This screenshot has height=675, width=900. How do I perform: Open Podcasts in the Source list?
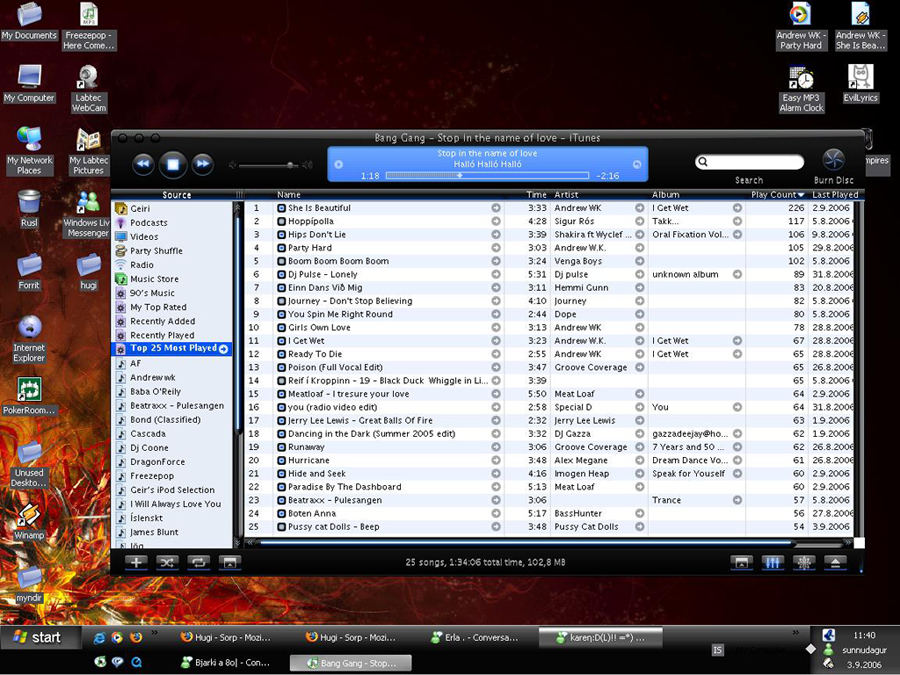(x=149, y=223)
